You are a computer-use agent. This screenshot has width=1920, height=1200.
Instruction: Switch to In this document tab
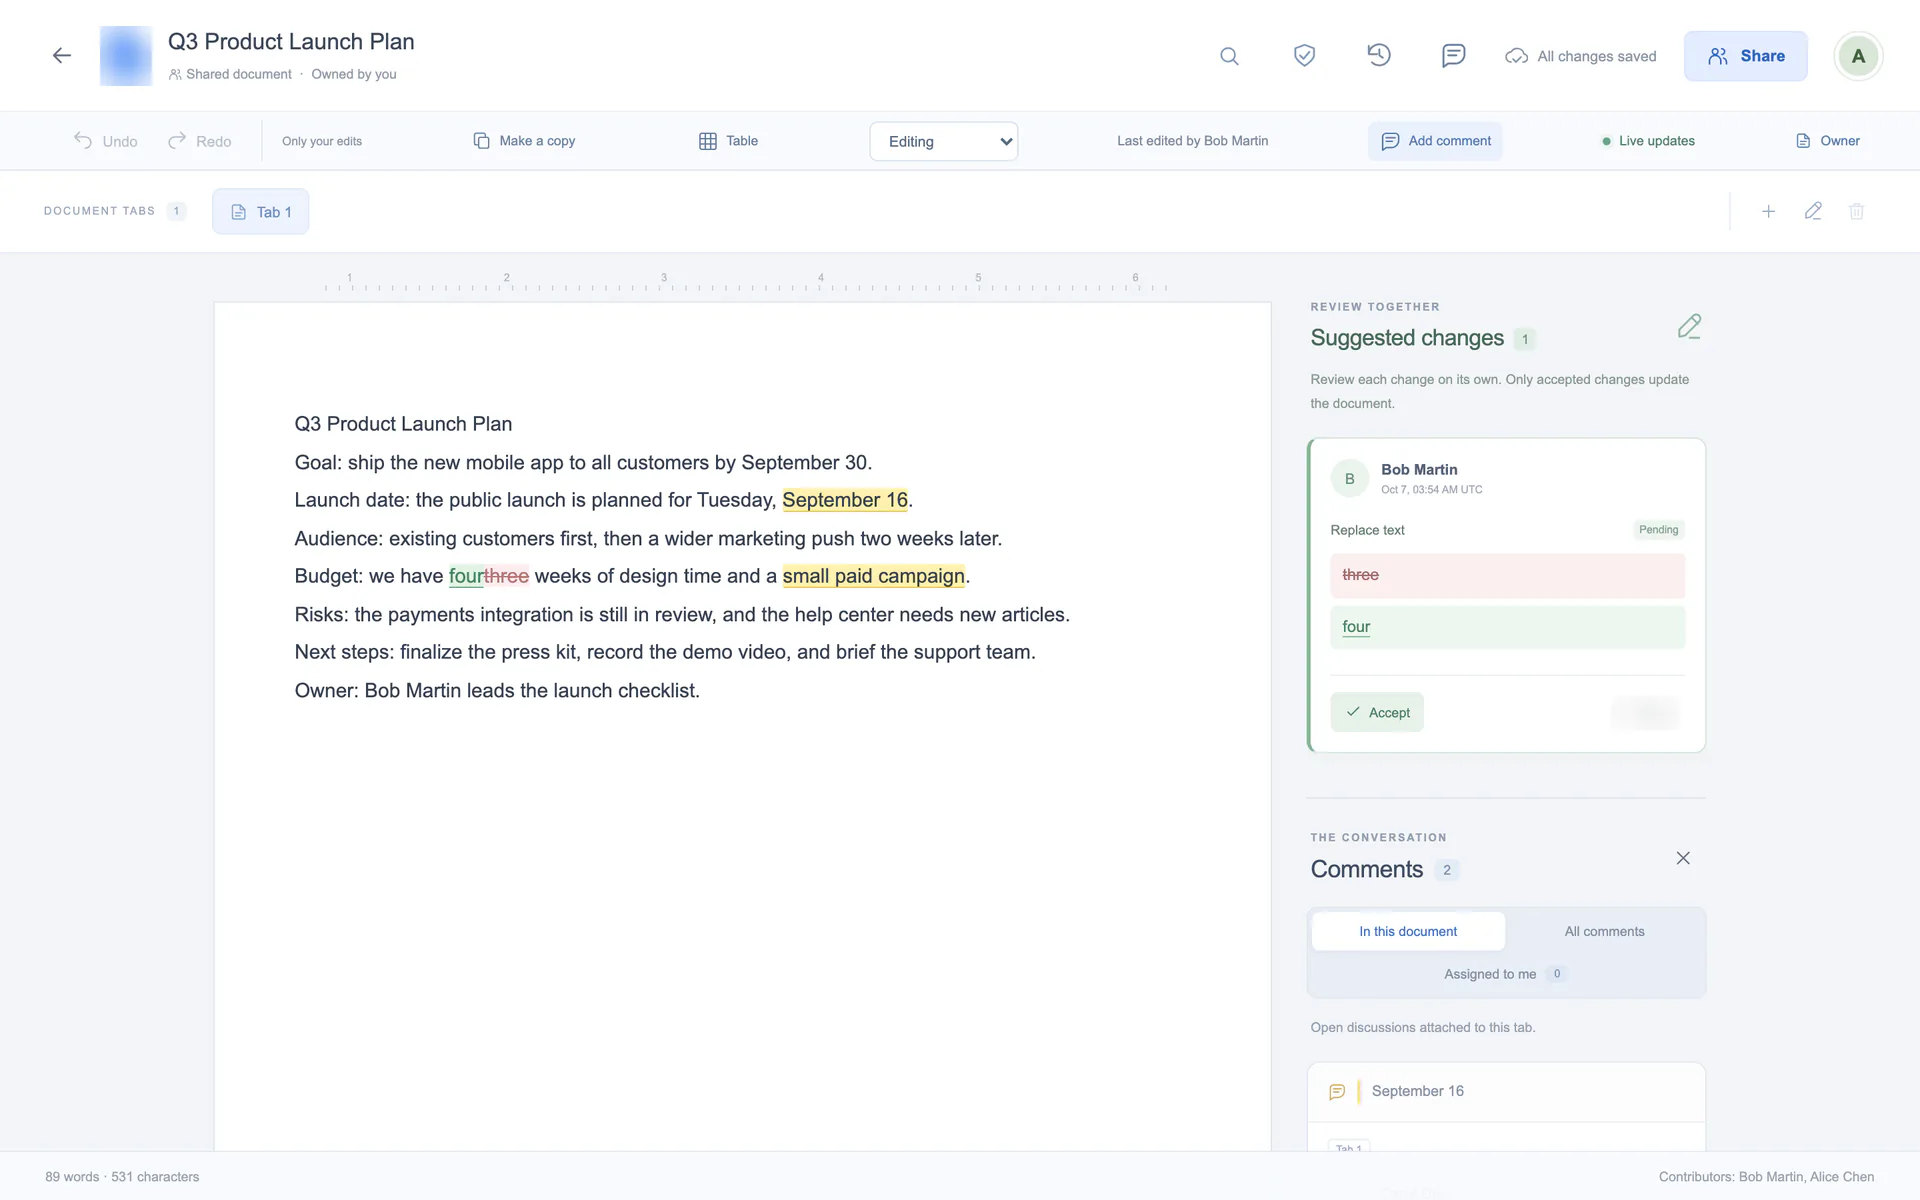pos(1408,931)
